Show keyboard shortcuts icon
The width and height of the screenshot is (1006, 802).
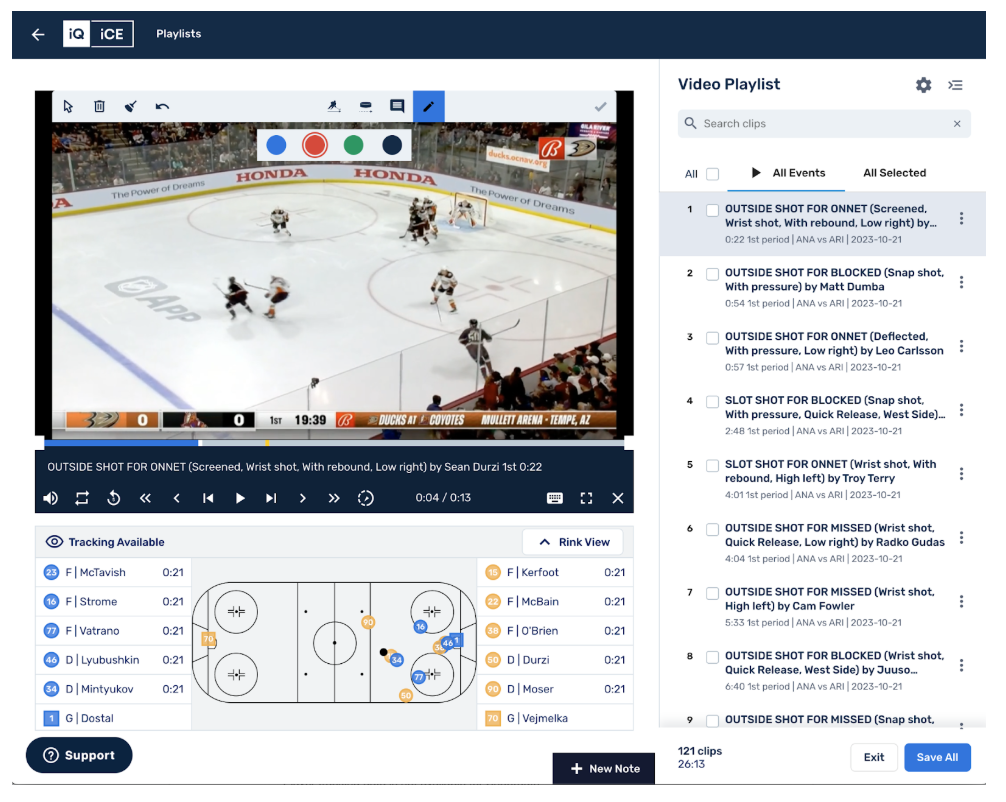[x=555, y=499]
